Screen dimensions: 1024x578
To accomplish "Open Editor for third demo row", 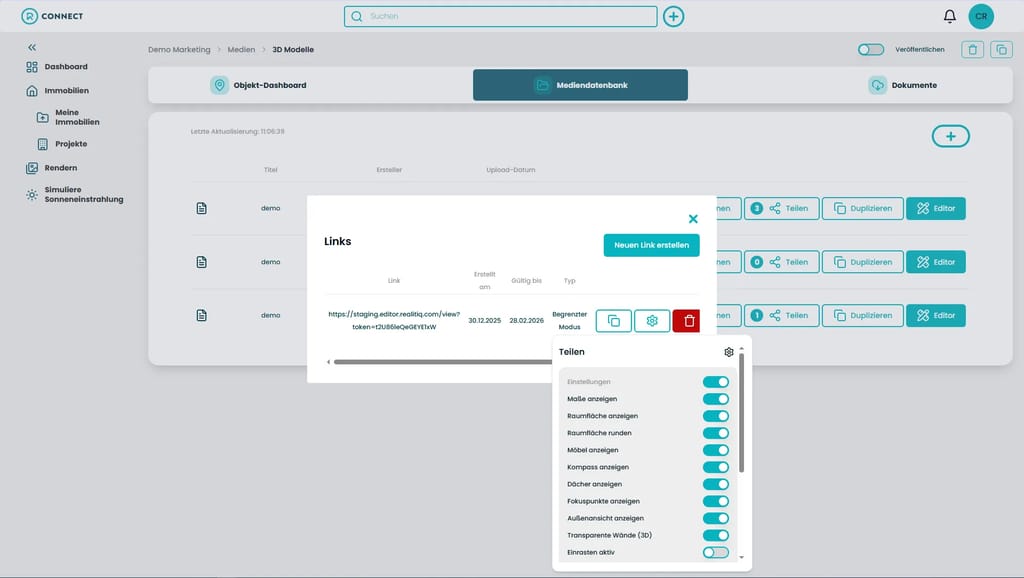I will pos(935,315).
